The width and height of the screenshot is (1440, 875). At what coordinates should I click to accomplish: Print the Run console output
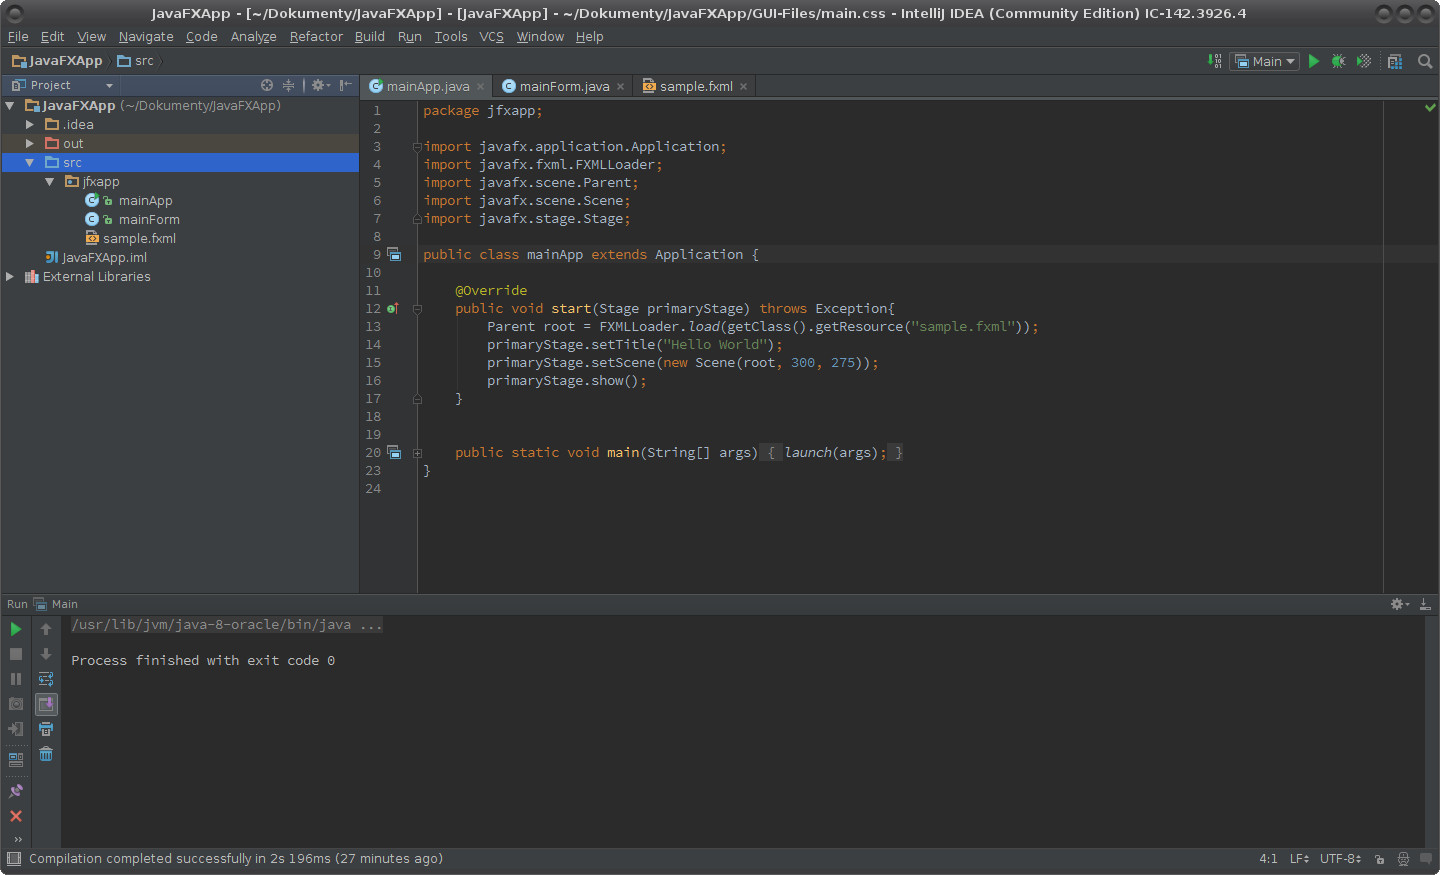[x=46, y=729]
